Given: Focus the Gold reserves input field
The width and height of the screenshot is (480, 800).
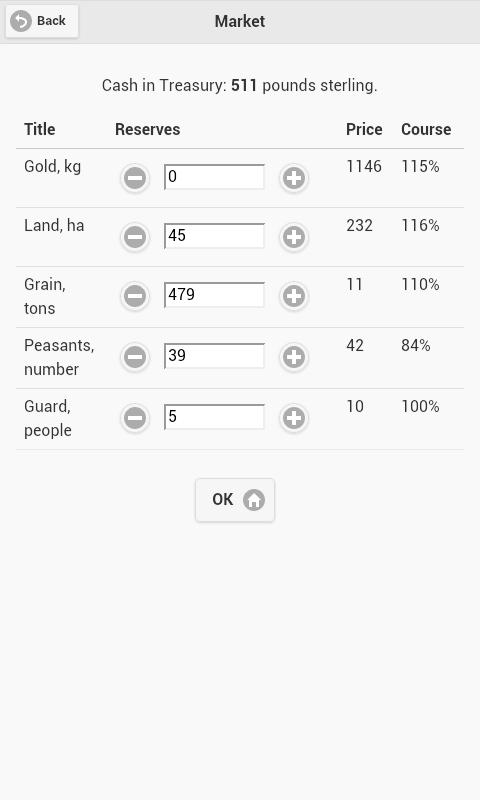Looking at the screenshot, I should (214, 177).
